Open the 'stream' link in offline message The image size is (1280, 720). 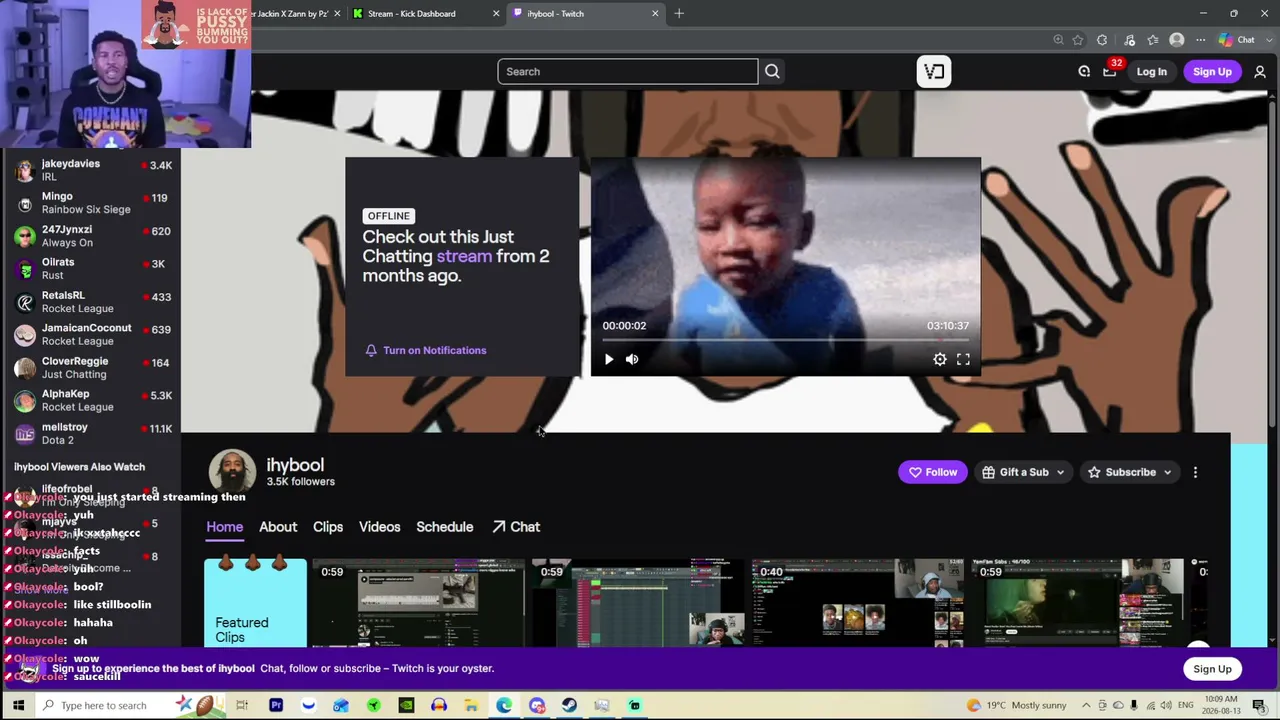464,256
